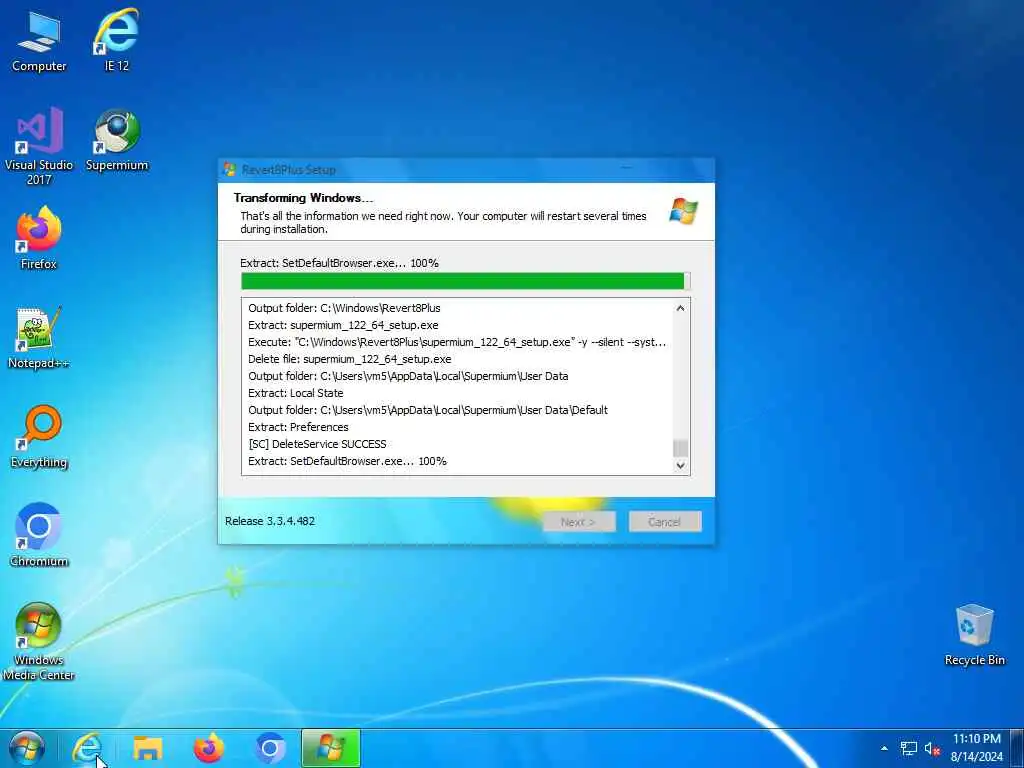
Task: Open the Start menu orb
Action: (27, 748)
